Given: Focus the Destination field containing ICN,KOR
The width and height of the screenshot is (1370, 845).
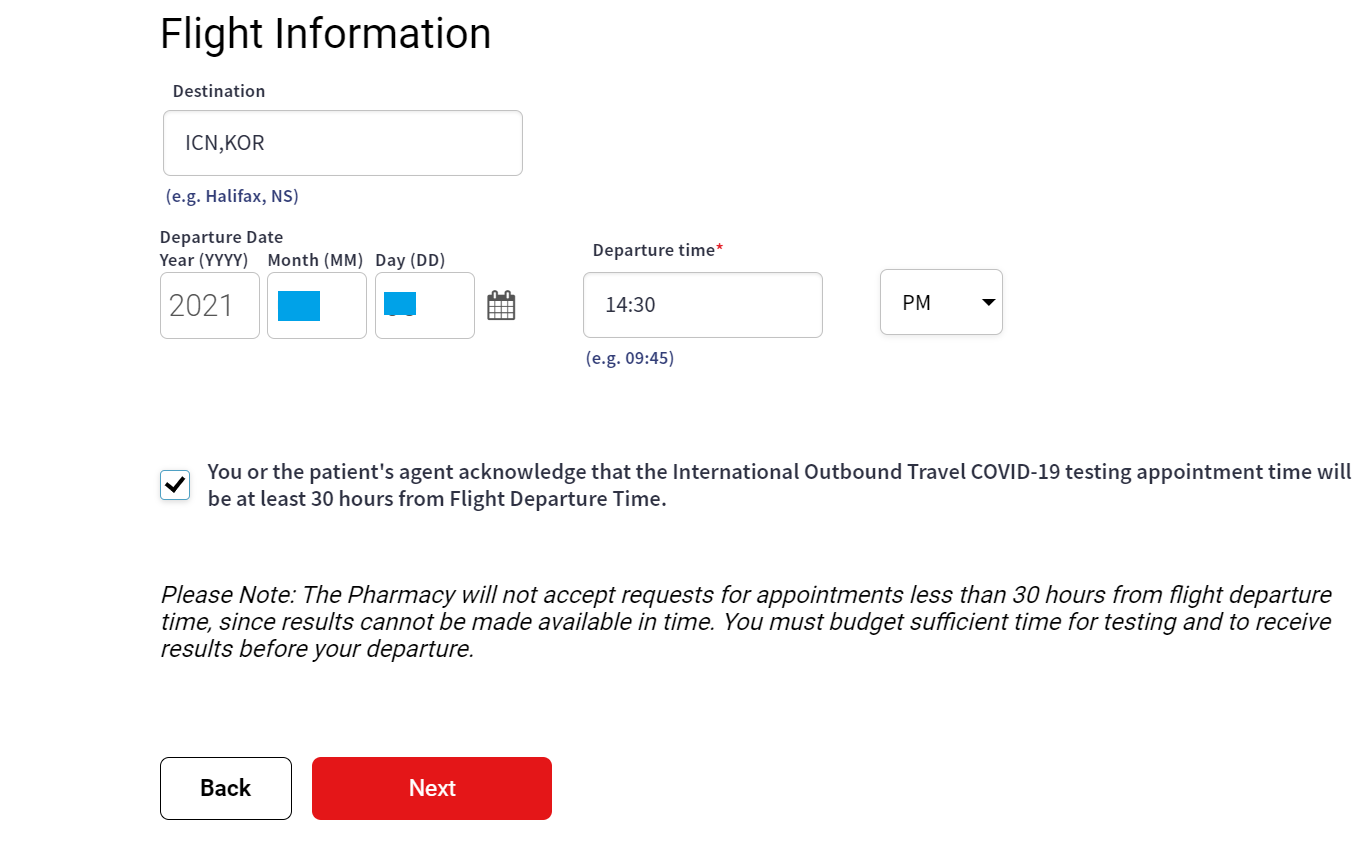Looking at the screenshot, I should (x=342, y=143).
